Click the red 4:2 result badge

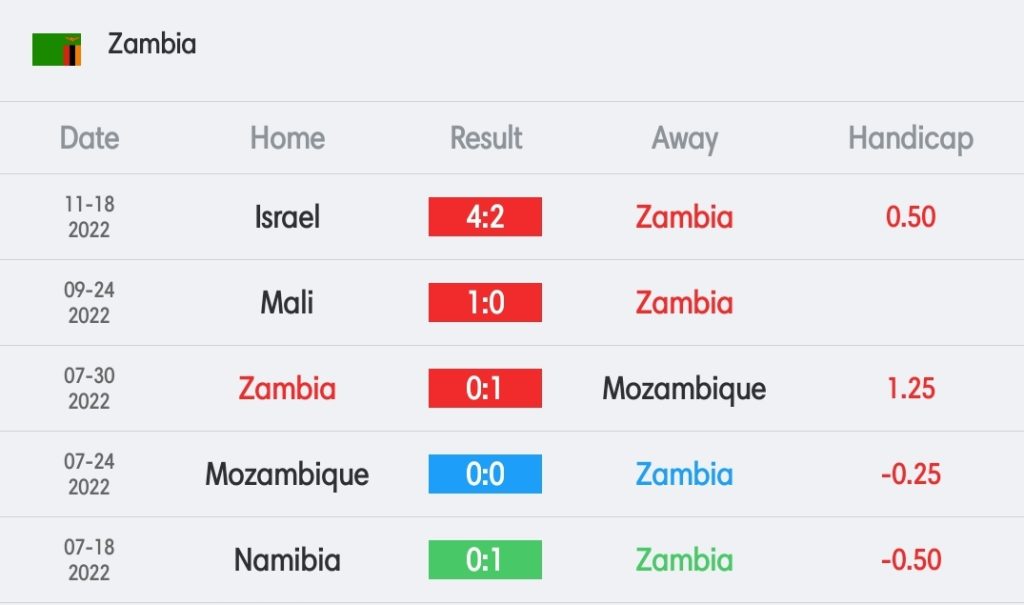click(485, 216)
